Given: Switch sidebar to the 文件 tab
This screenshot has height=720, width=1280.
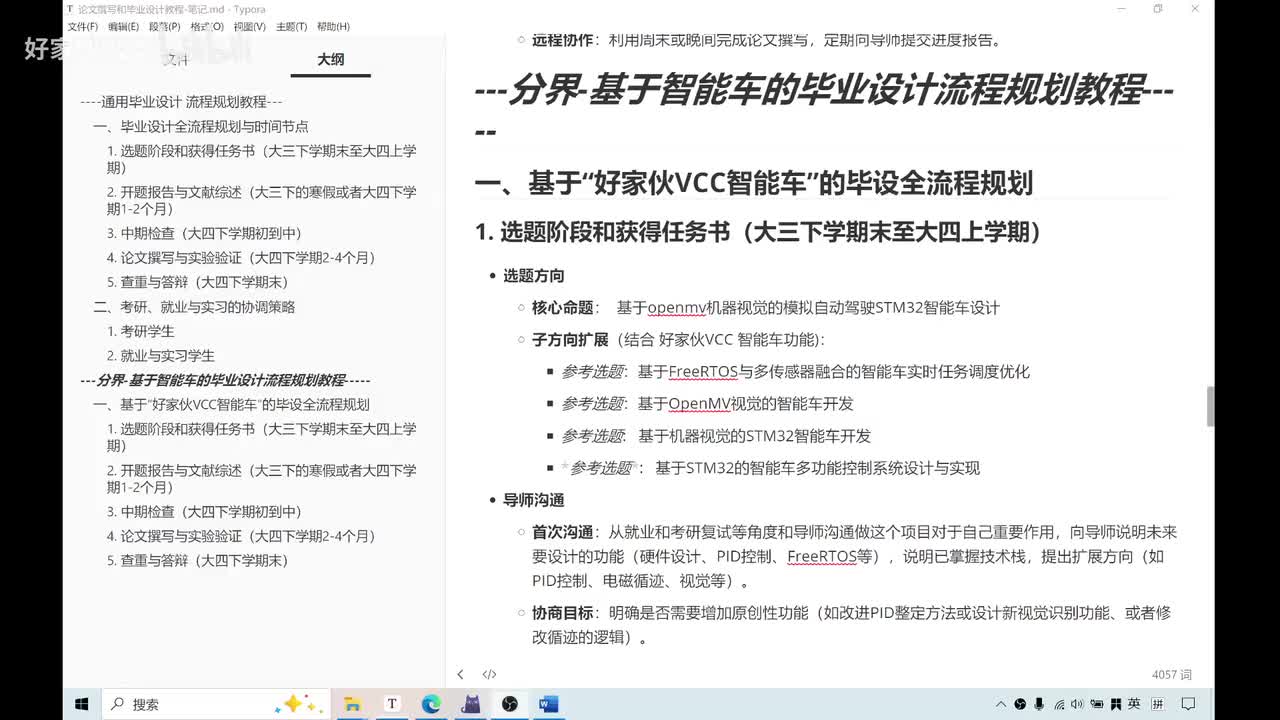Looking at the screenshot, I should point(176,60).
